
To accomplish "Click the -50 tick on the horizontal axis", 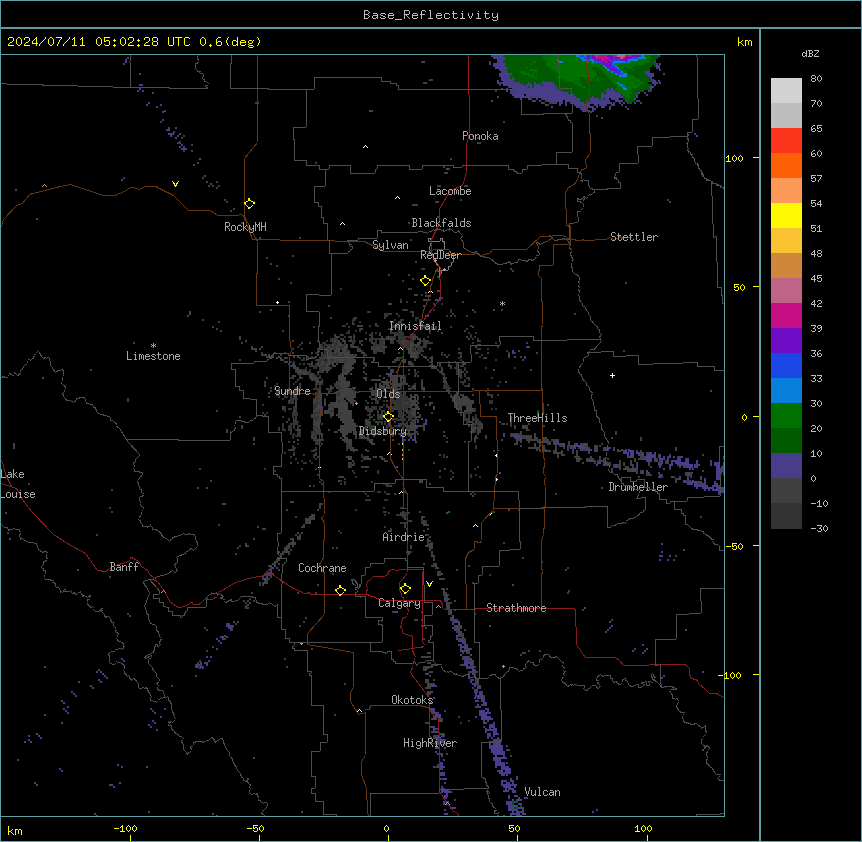I will coord(255,828).
